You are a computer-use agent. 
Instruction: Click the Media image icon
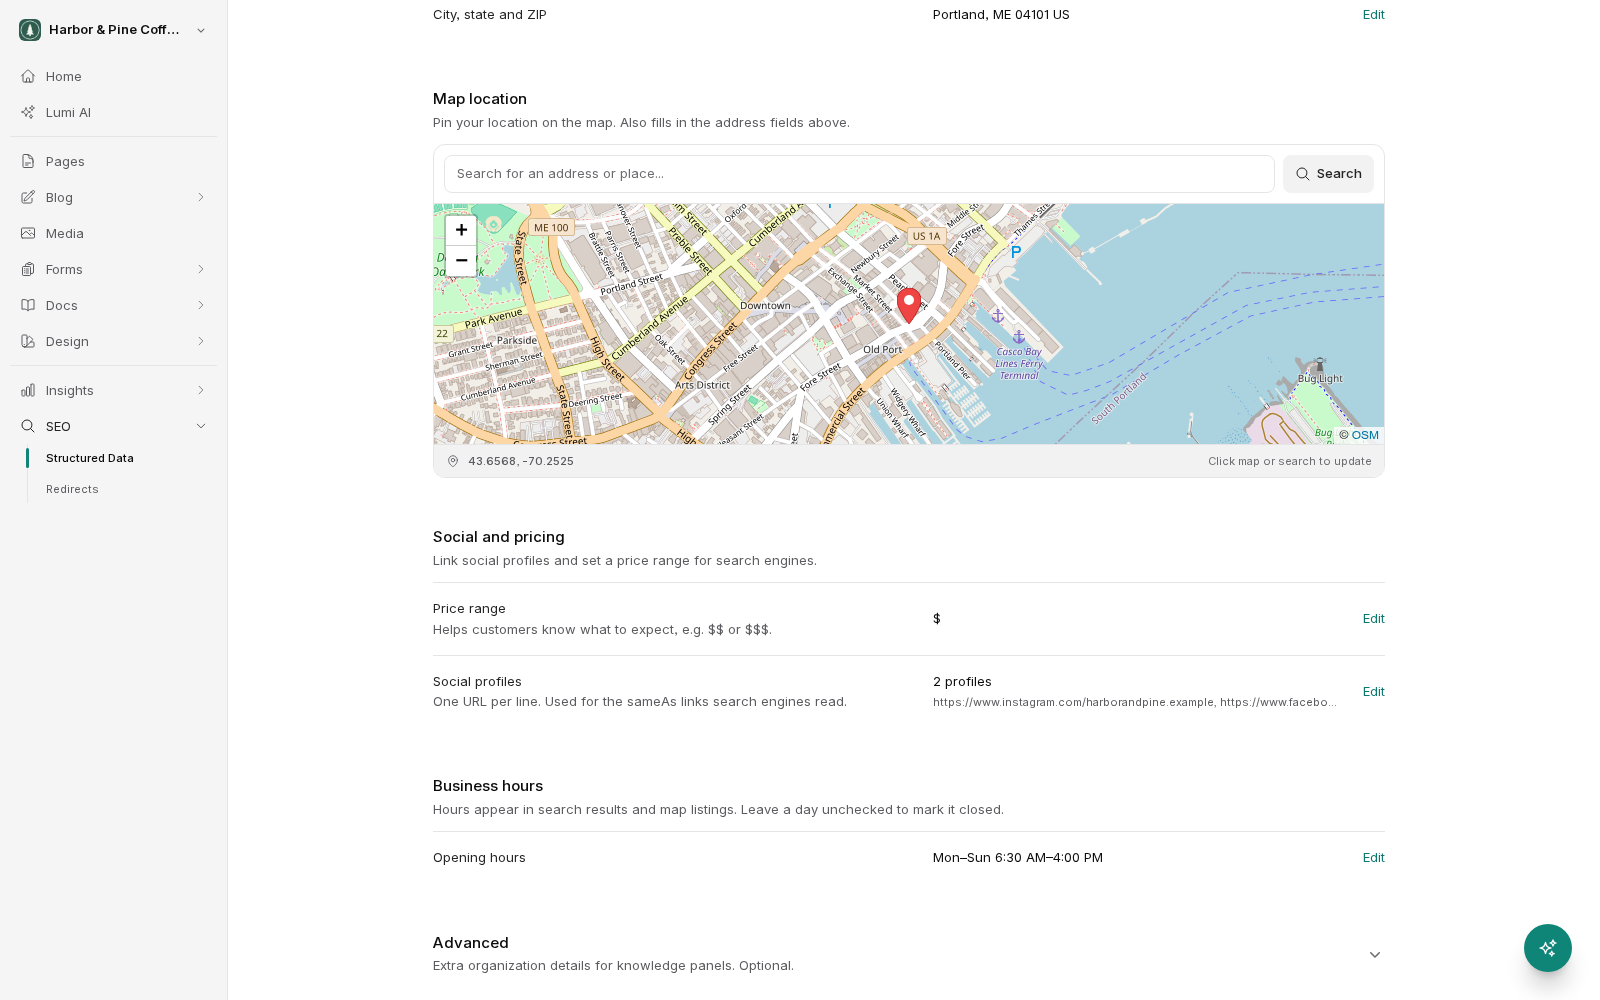click(28, 233)
